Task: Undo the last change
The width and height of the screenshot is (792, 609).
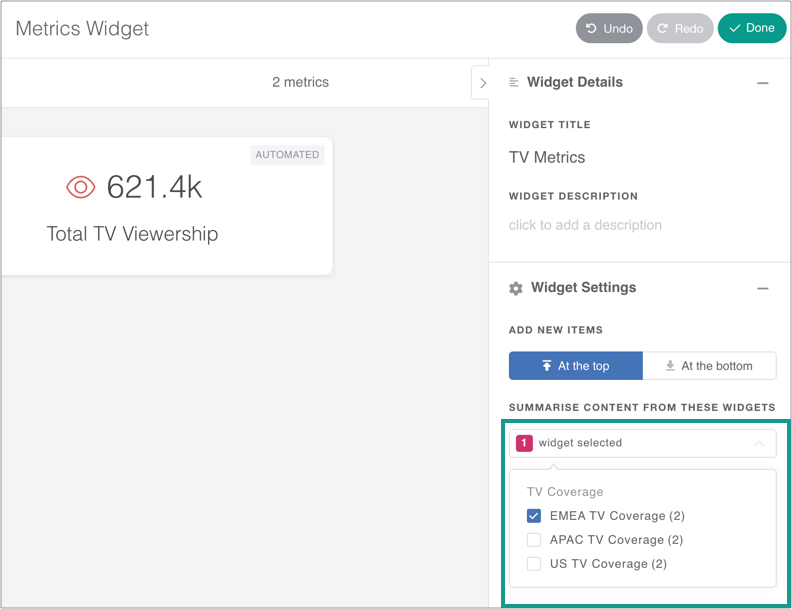Action: point(609,28)
